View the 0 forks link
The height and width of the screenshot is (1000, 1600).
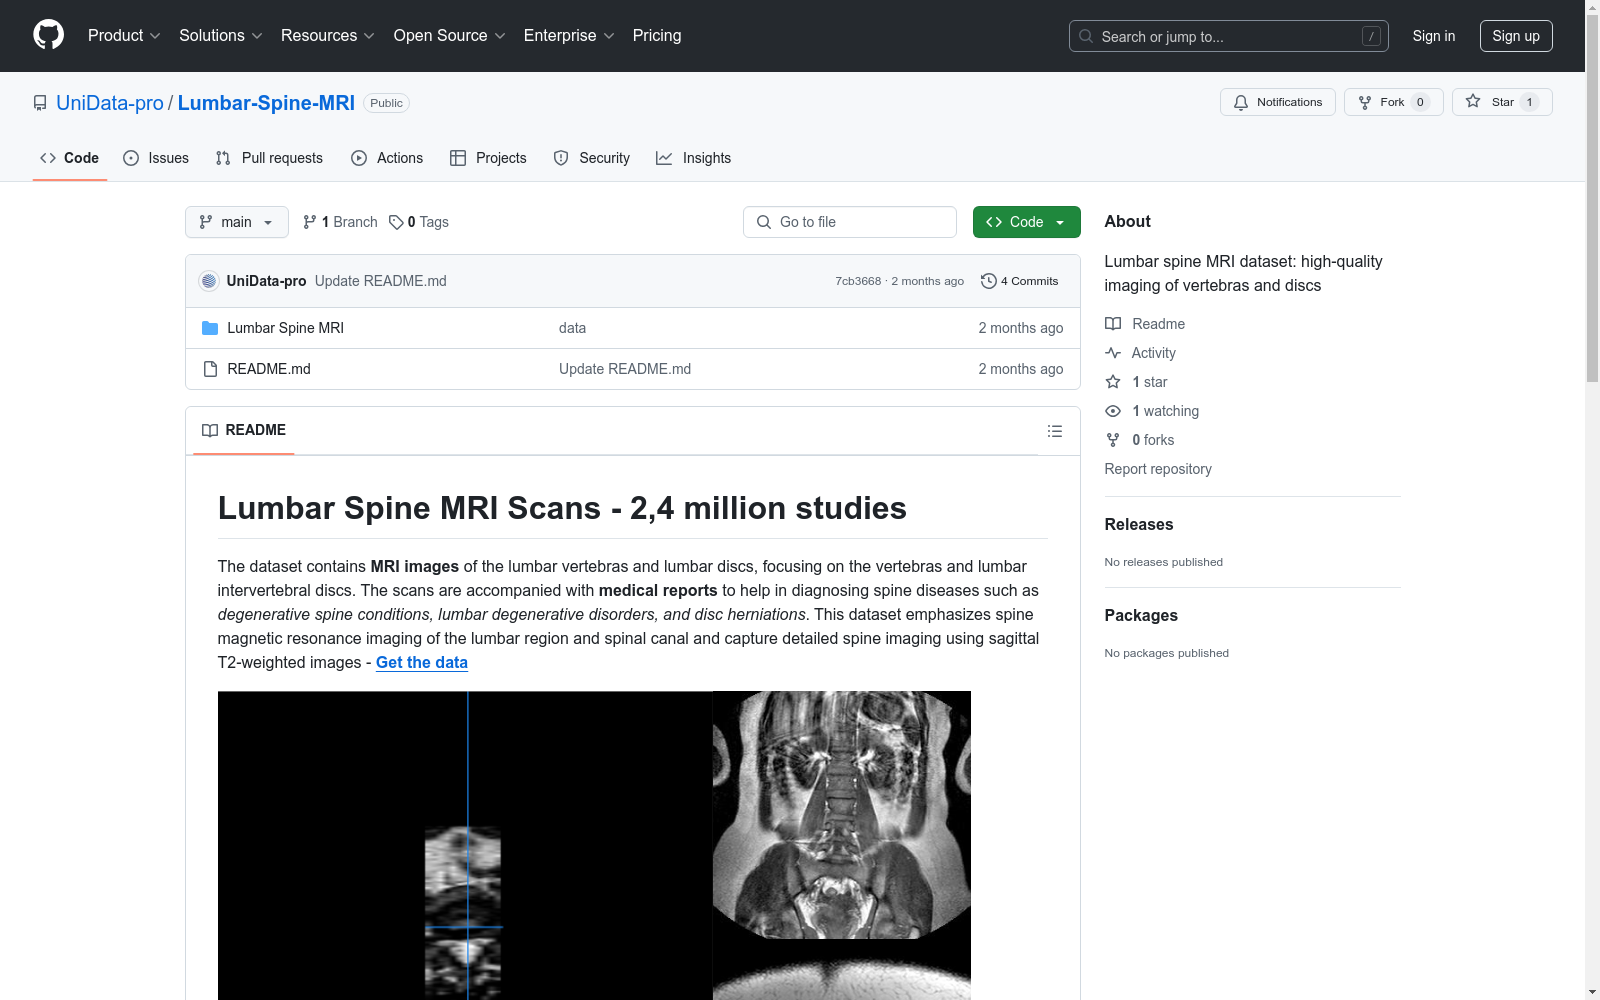pyautogui.click(x=1140, y=440)
